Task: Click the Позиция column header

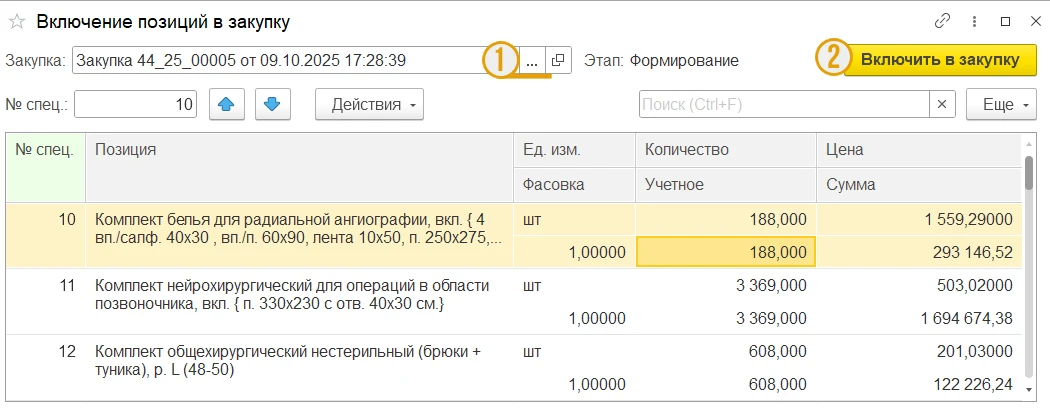Action: [299, 167]
